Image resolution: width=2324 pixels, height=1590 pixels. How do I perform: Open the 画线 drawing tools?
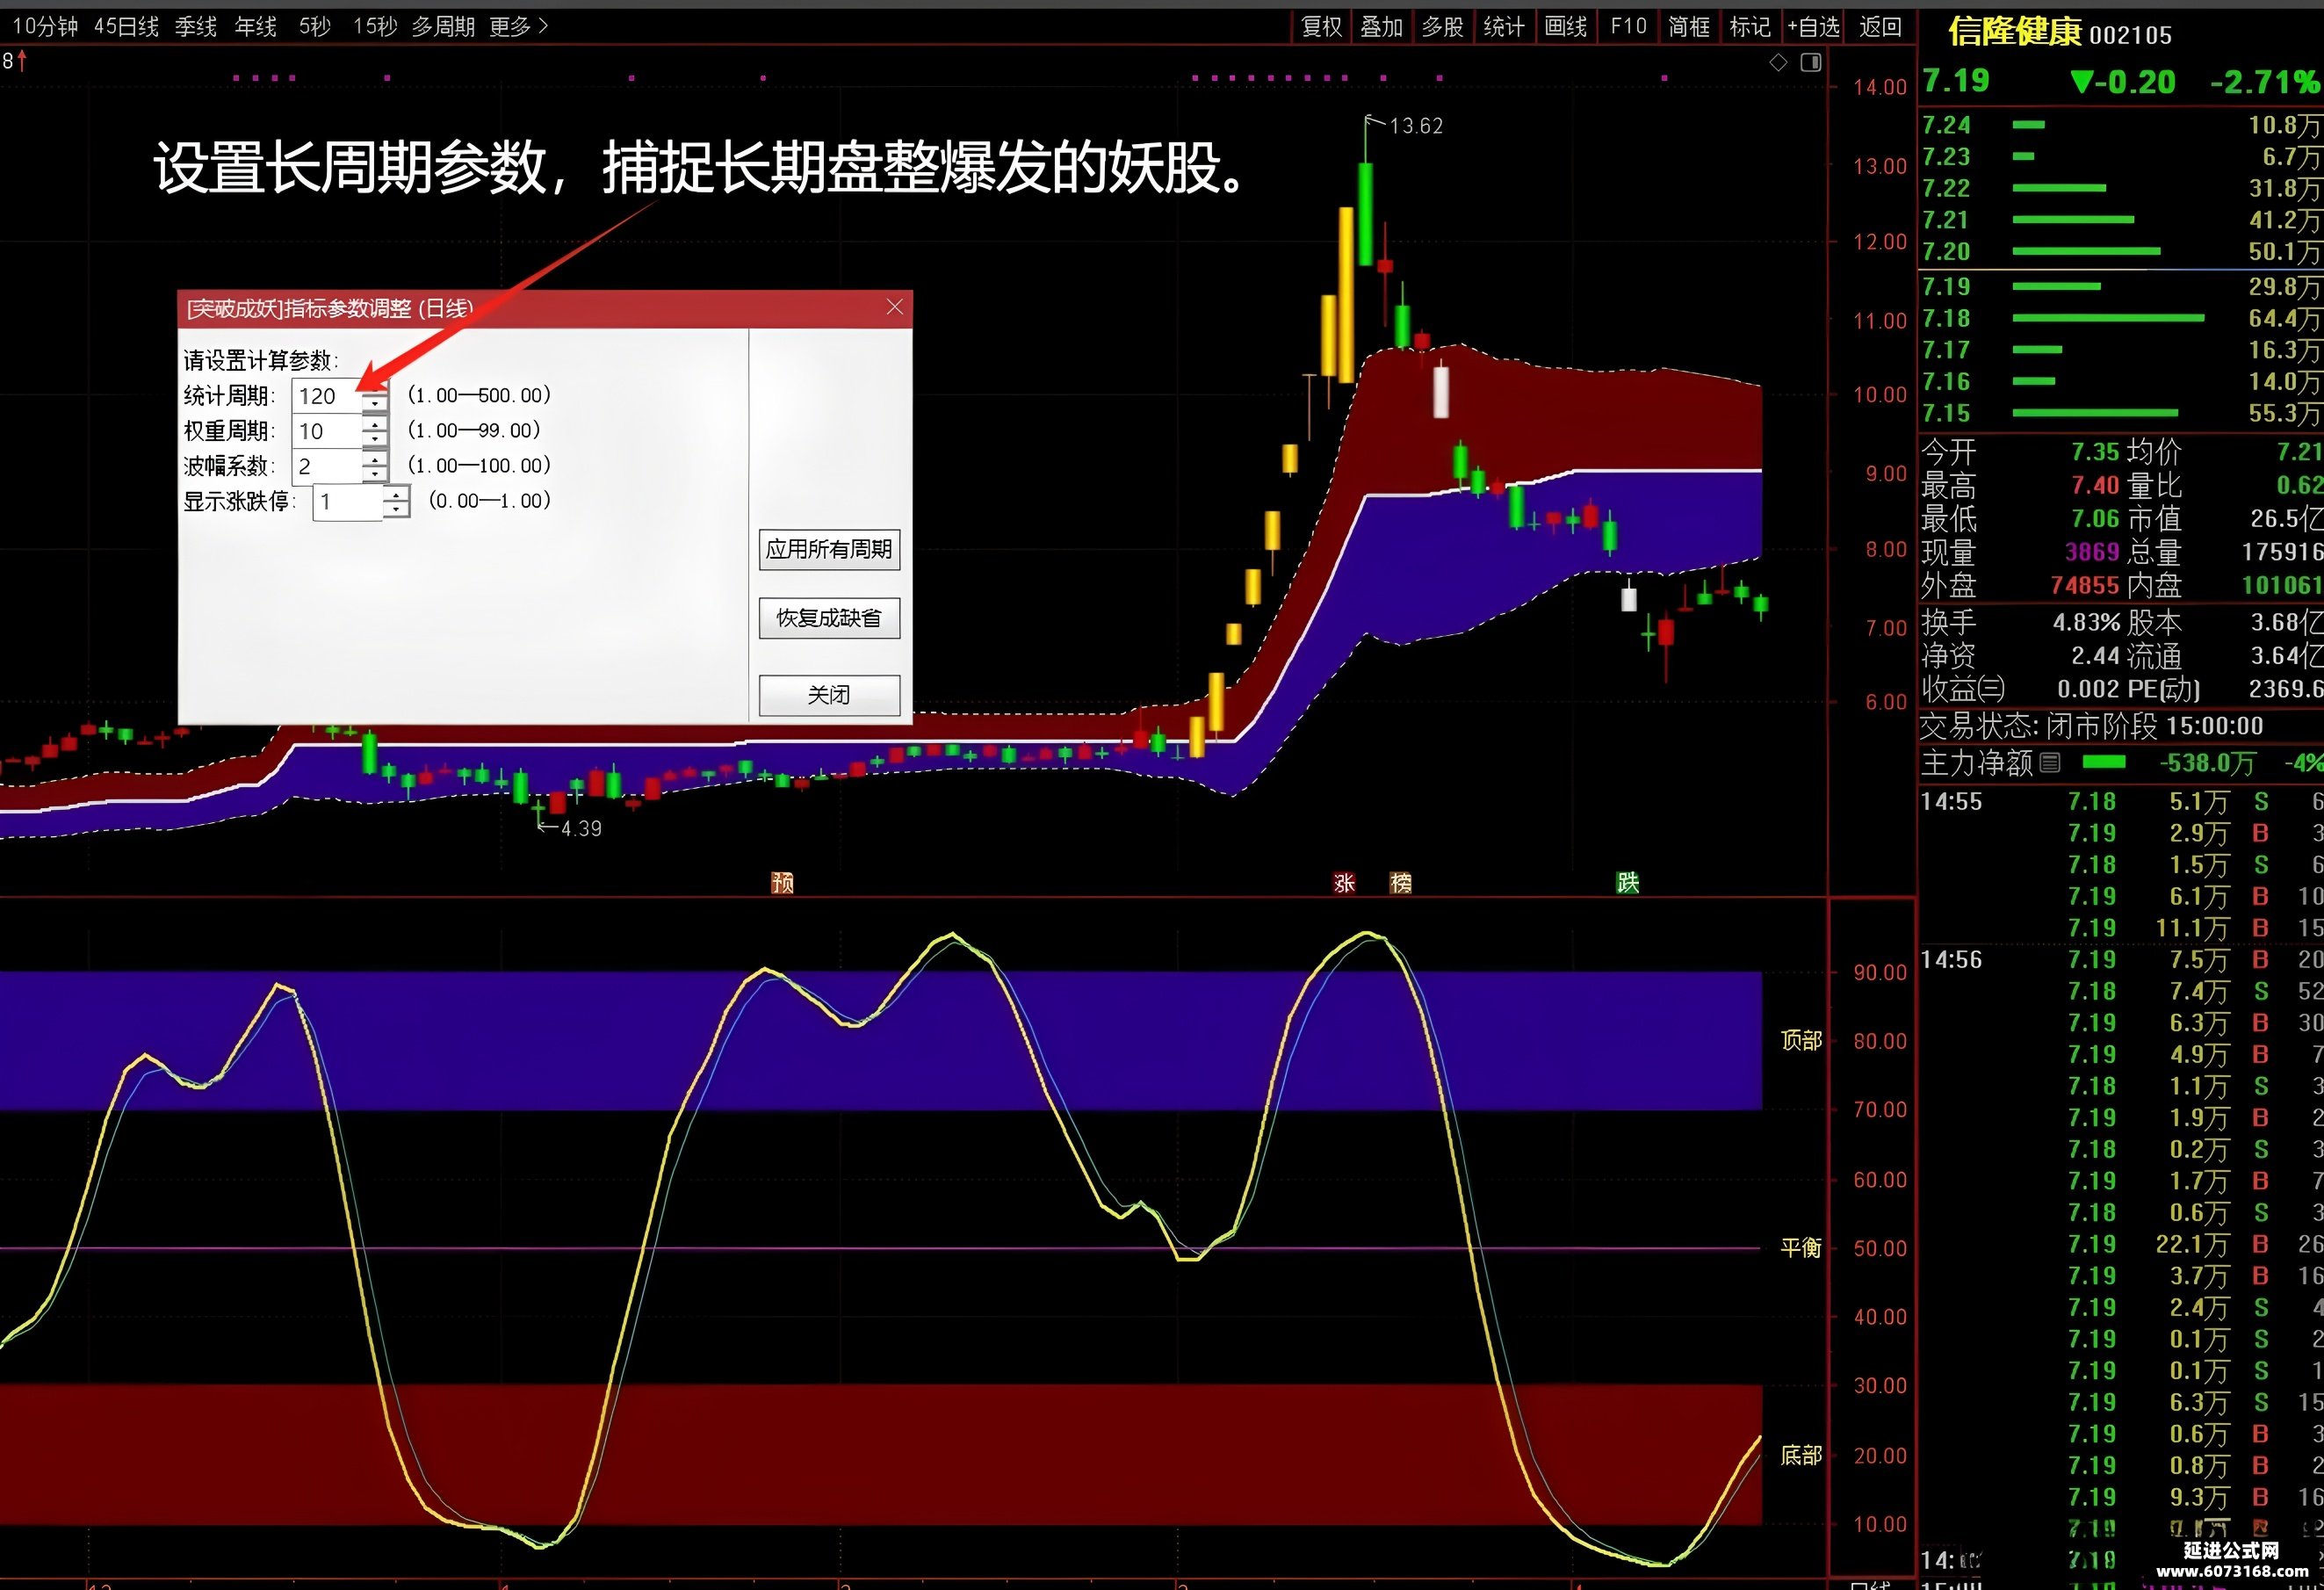point(1565,27)
